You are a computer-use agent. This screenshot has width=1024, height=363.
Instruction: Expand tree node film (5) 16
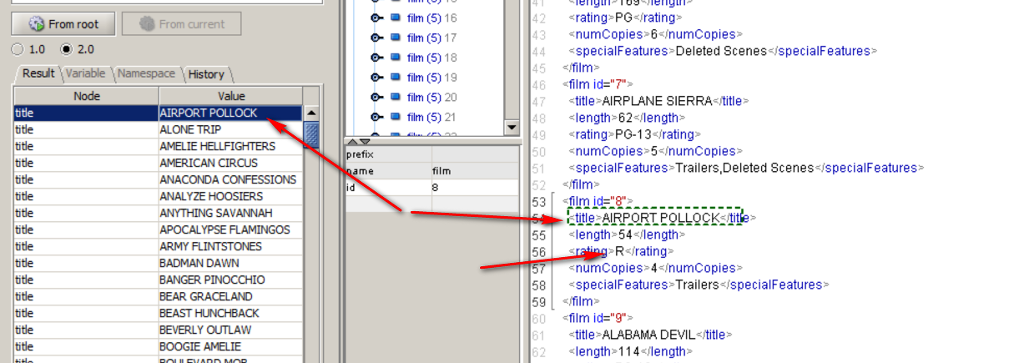pos(377,18)
